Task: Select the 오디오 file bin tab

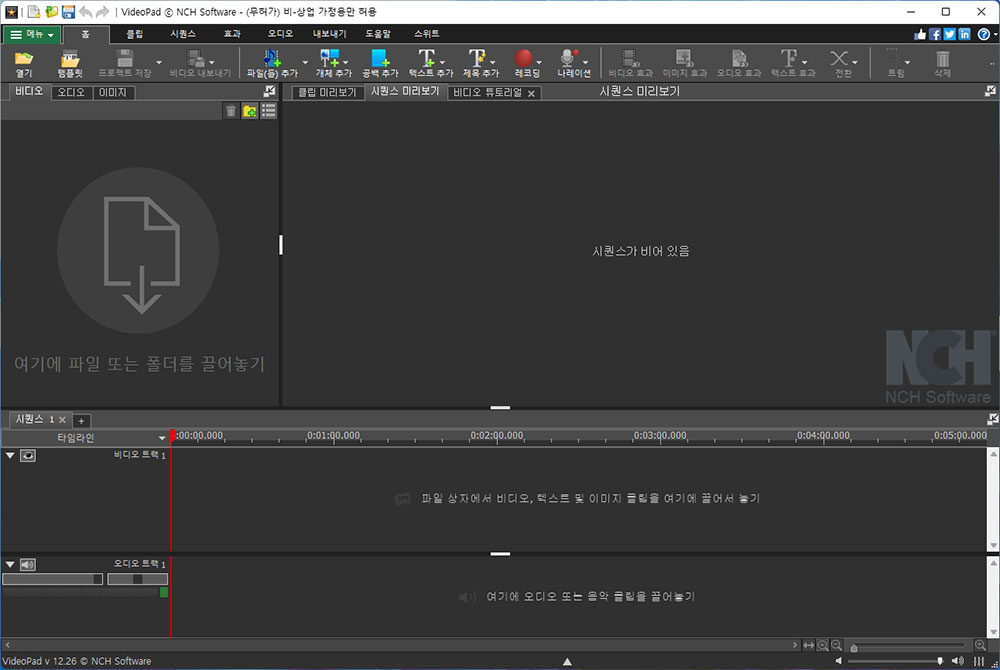Action: [x=71, y=92]
